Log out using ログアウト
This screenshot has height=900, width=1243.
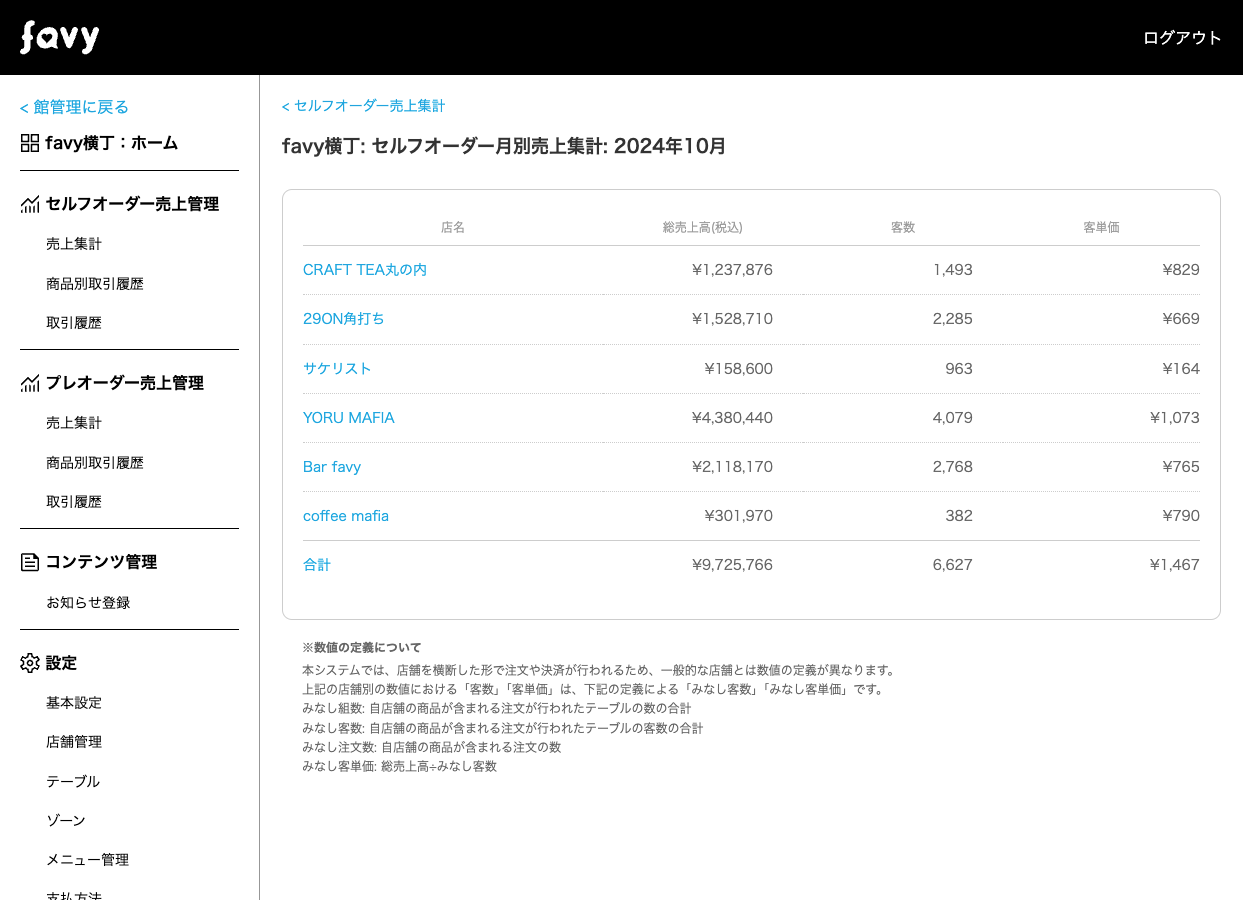[1182, 38]
